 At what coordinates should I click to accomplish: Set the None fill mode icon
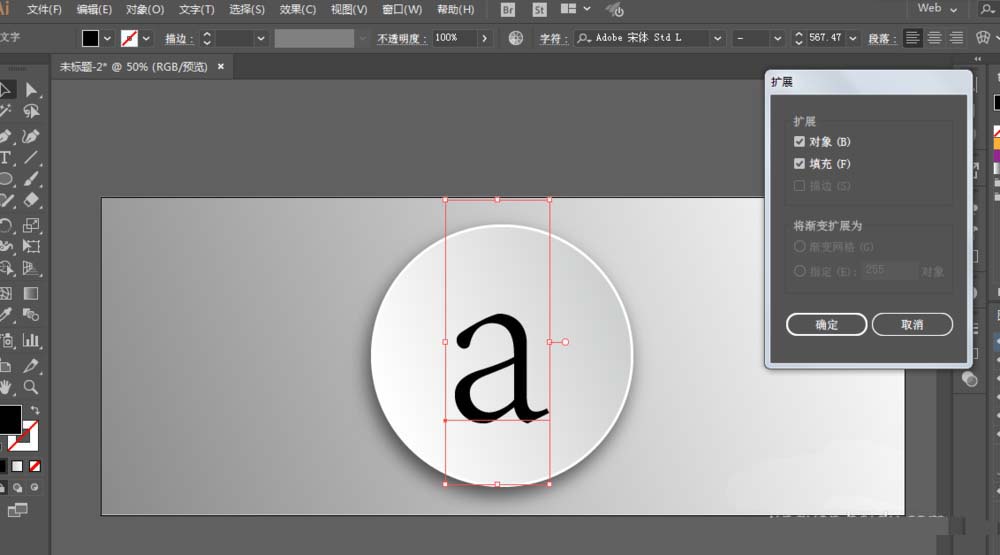(35, 466)
